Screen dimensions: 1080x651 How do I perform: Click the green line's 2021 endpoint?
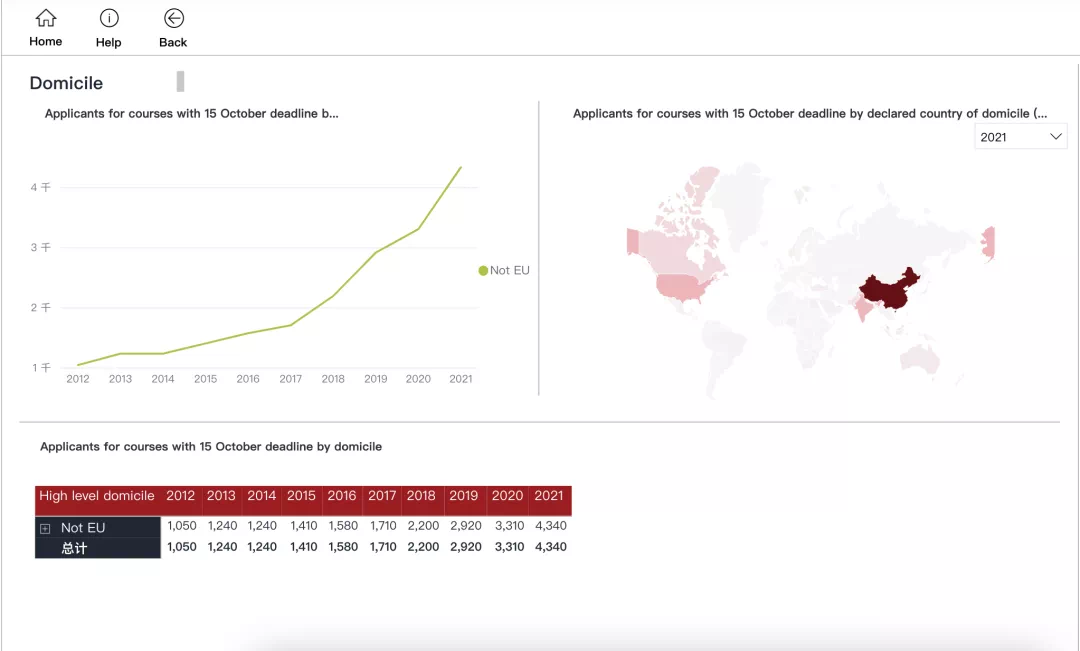click(x=461, y=167)
